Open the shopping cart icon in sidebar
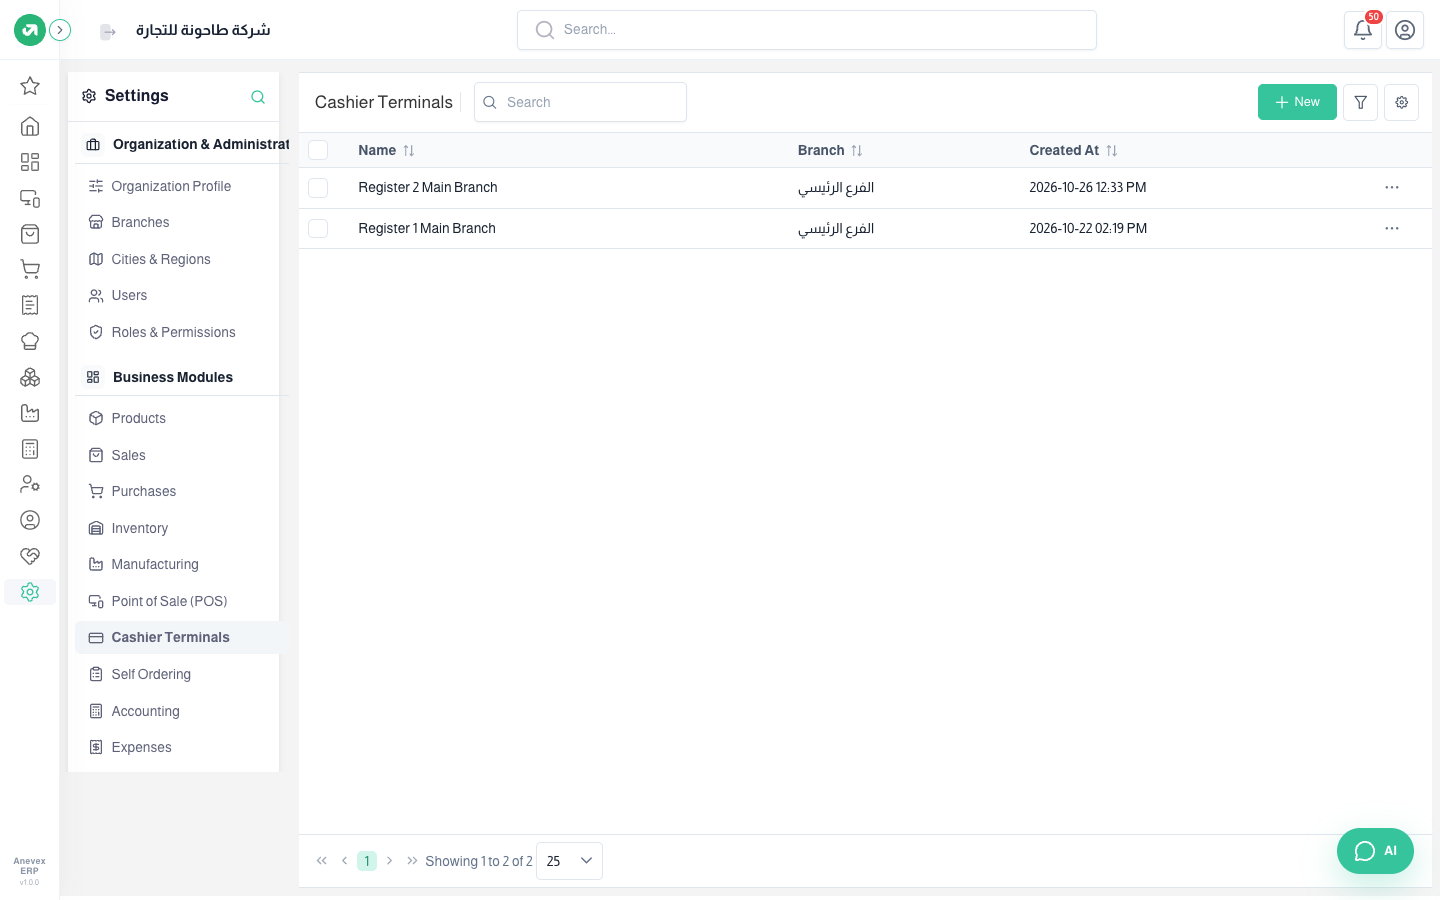 pos(30,269)
